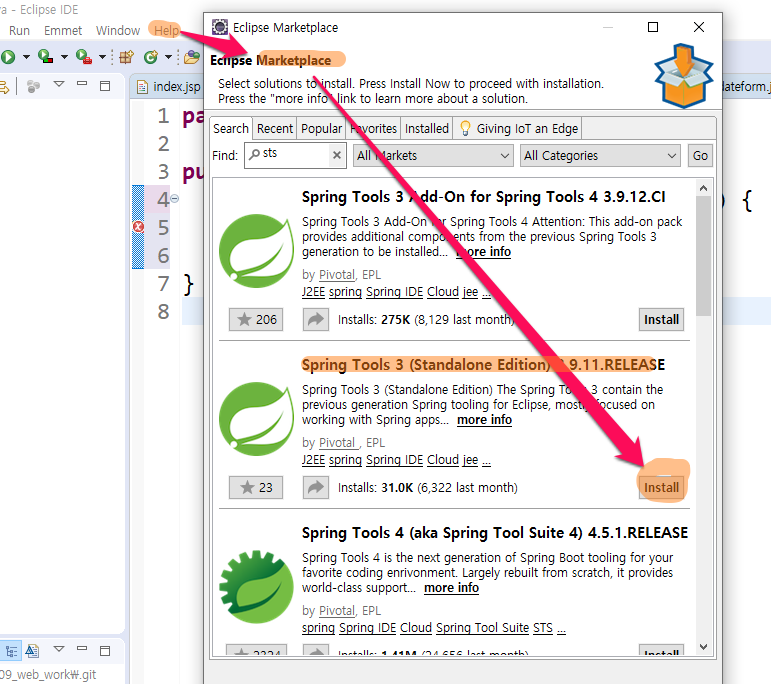771x684 pixels.
Task: Select the Installed tab in Marketplace
Action: click(x=426, y=128)
